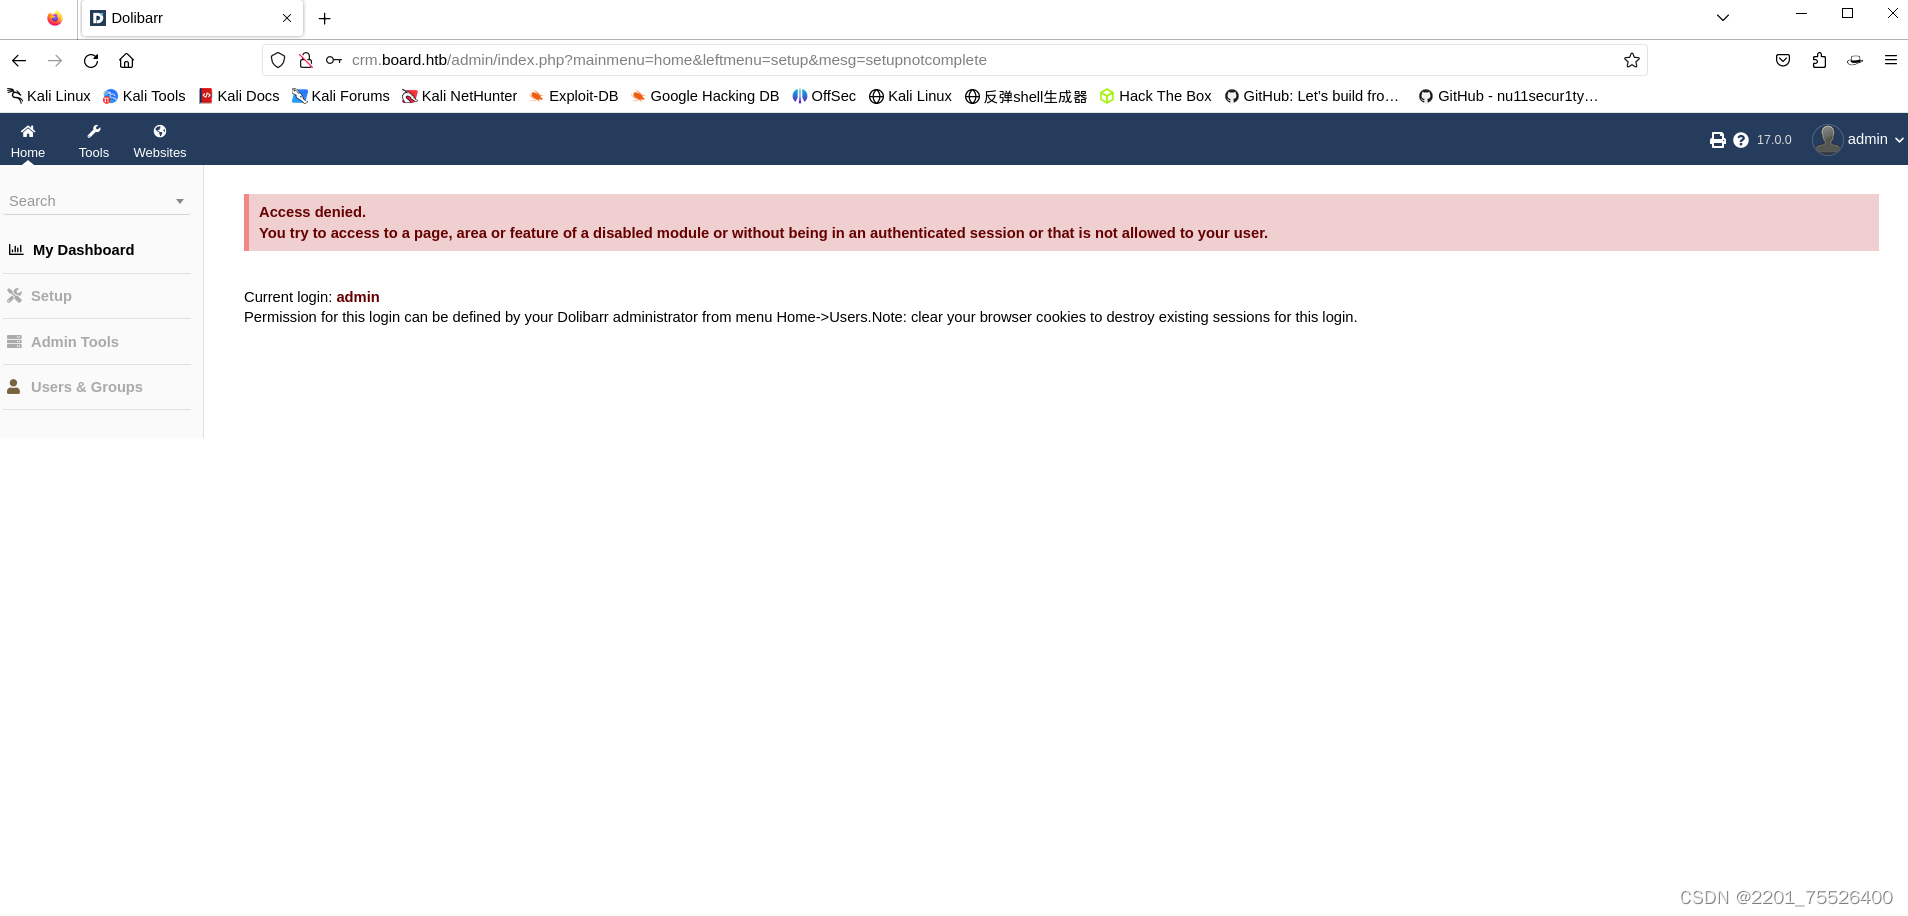Click the insecure connection padlock icon
The image size is (1908, 916).
(306, 60)
